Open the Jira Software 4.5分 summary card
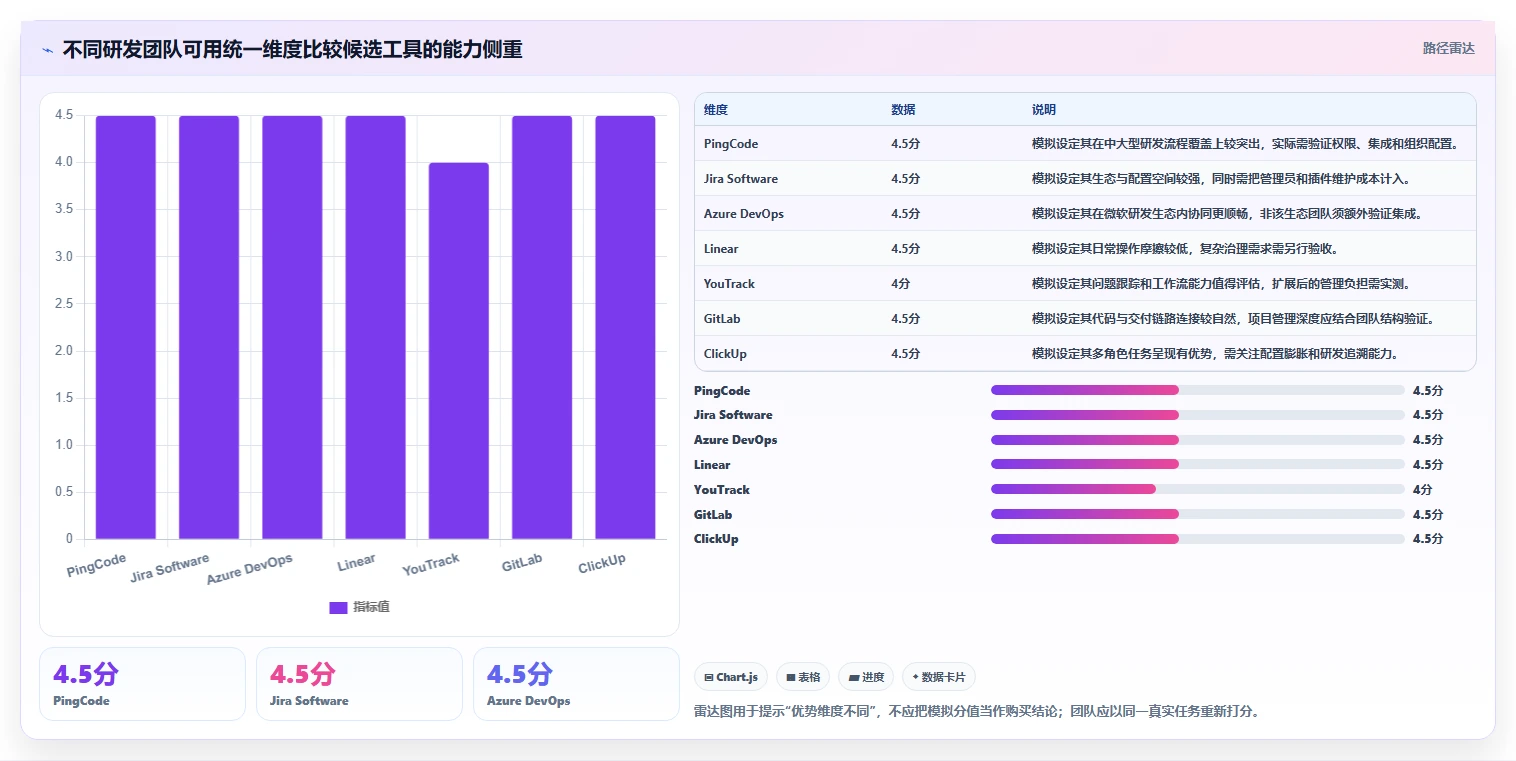 click(x=359, y=684)
